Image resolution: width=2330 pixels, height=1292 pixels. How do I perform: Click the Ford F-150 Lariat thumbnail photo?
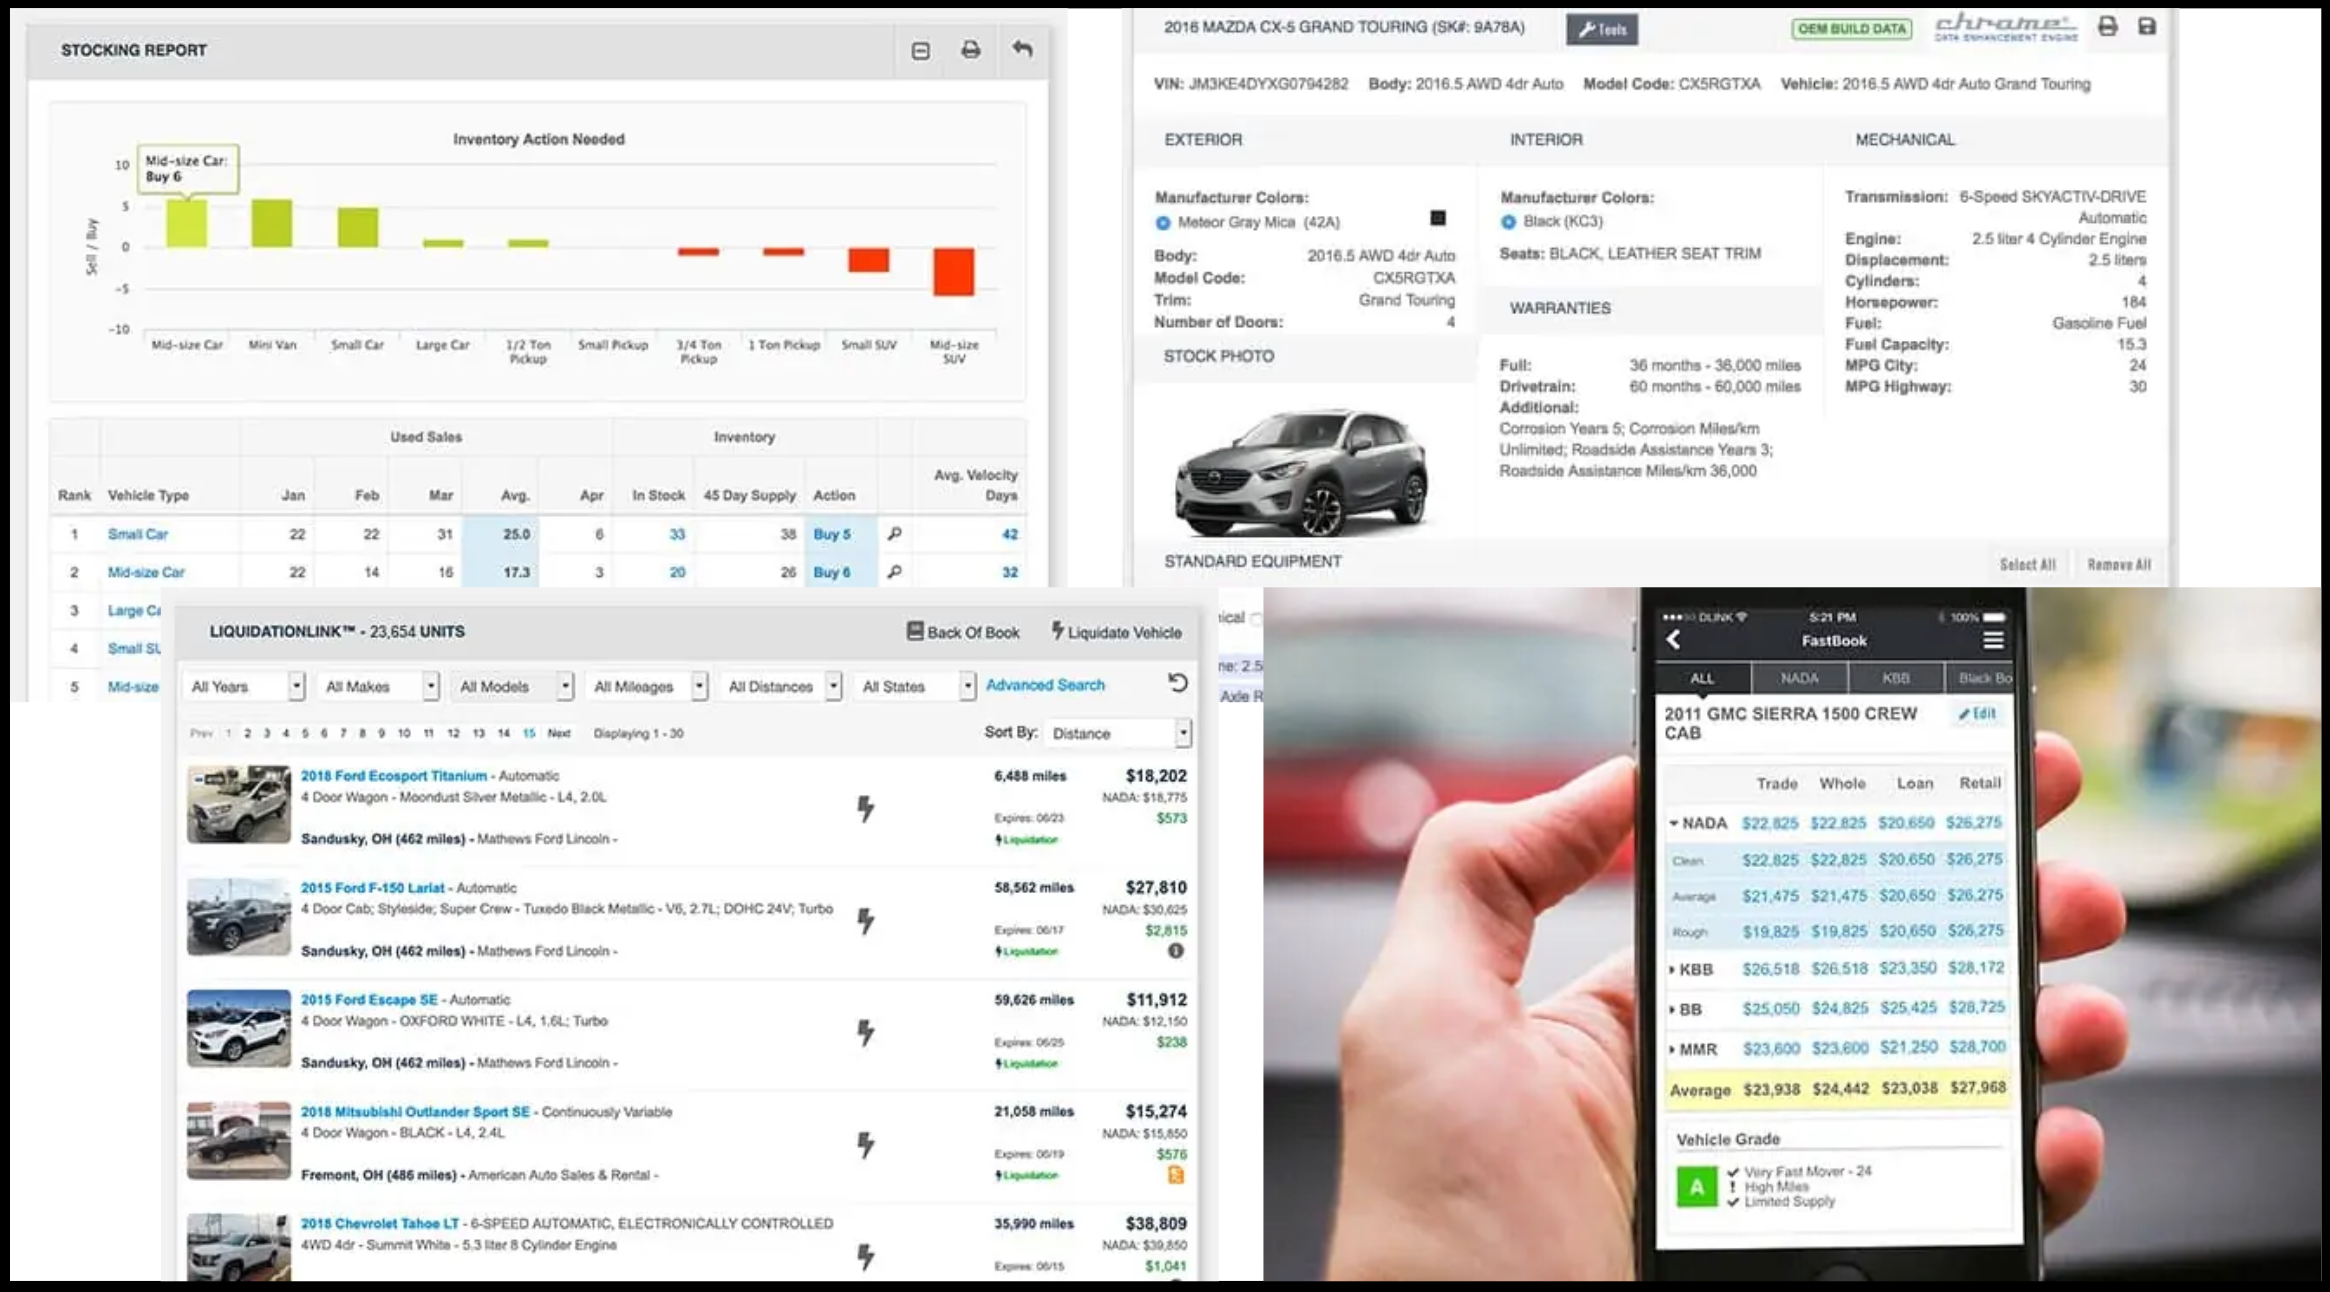tap(238, 916)
